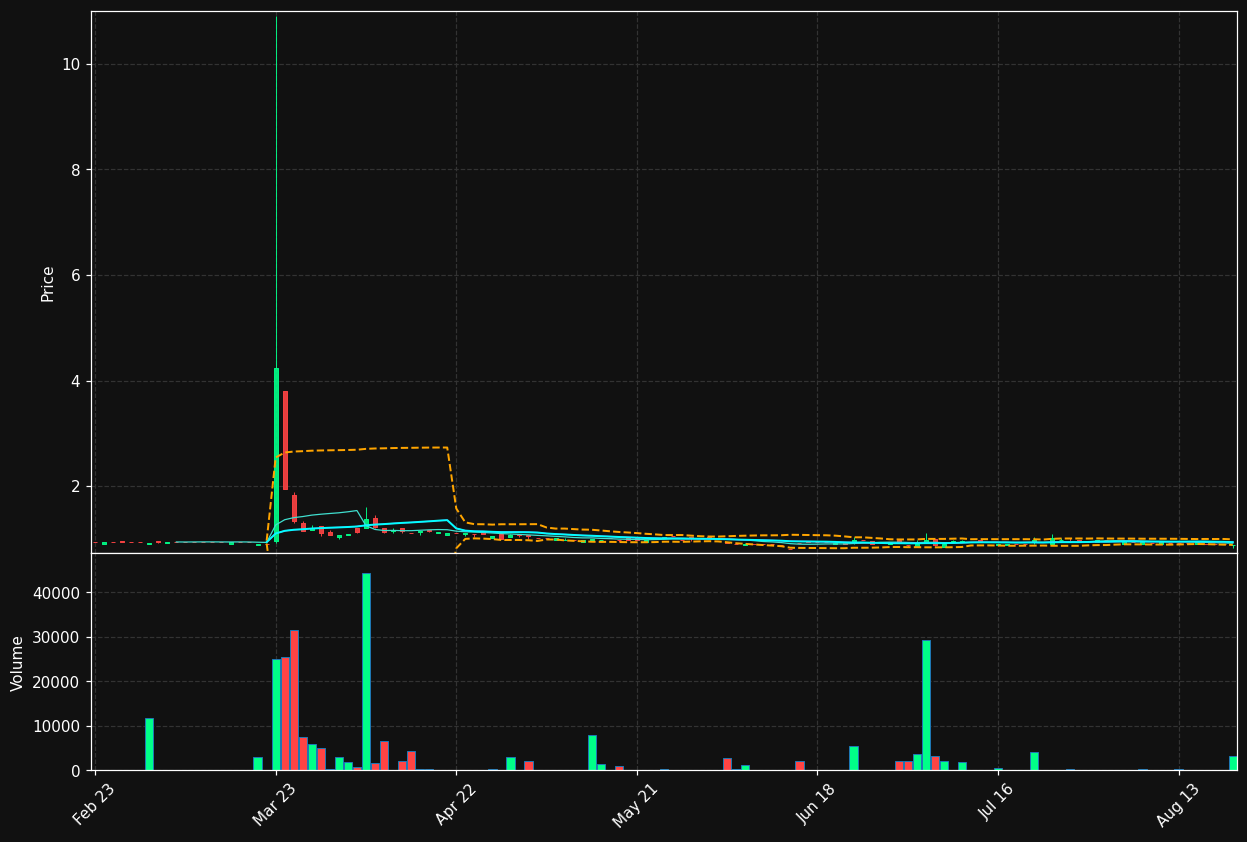Click the "Mar 23" date label

[x=274, y=804]
